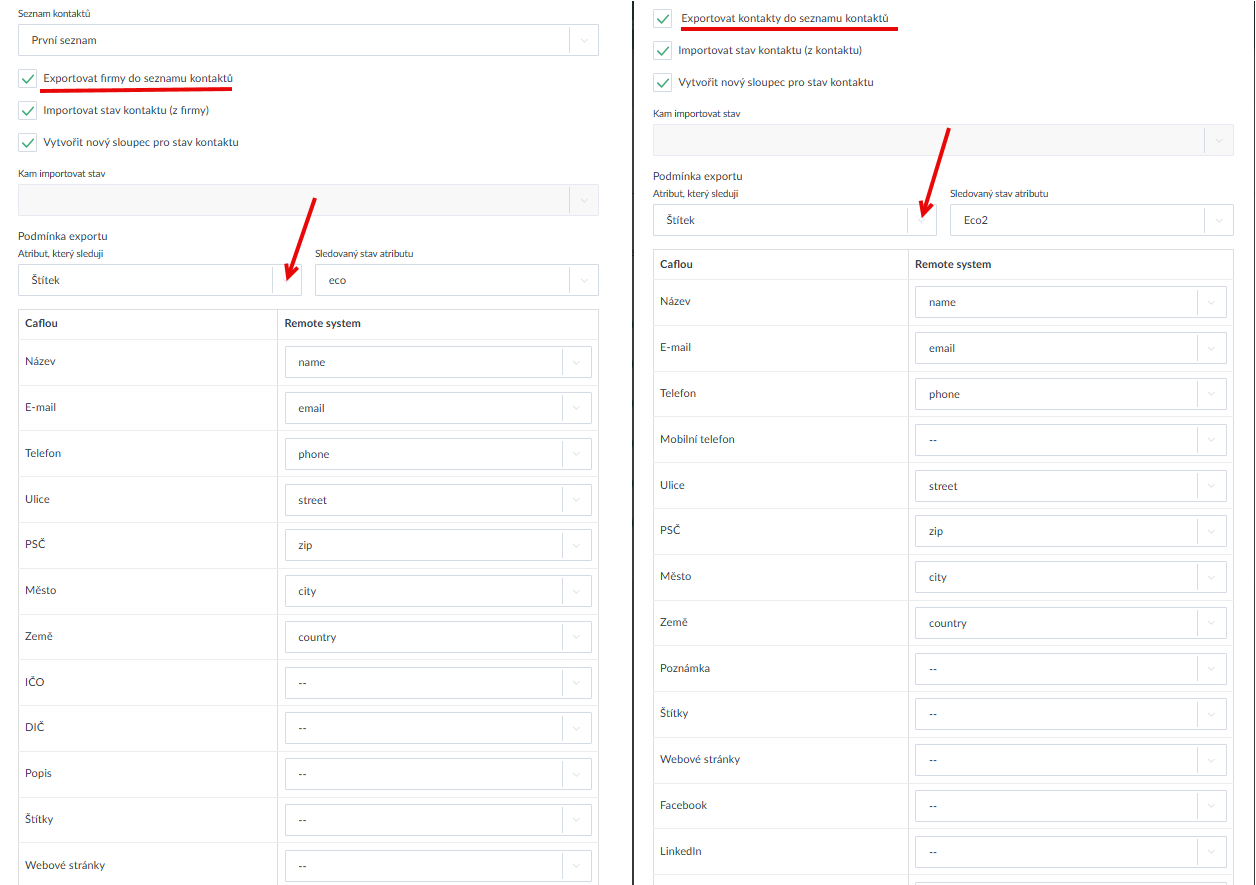Select the "eco" tracked state field

click(440, 281)
